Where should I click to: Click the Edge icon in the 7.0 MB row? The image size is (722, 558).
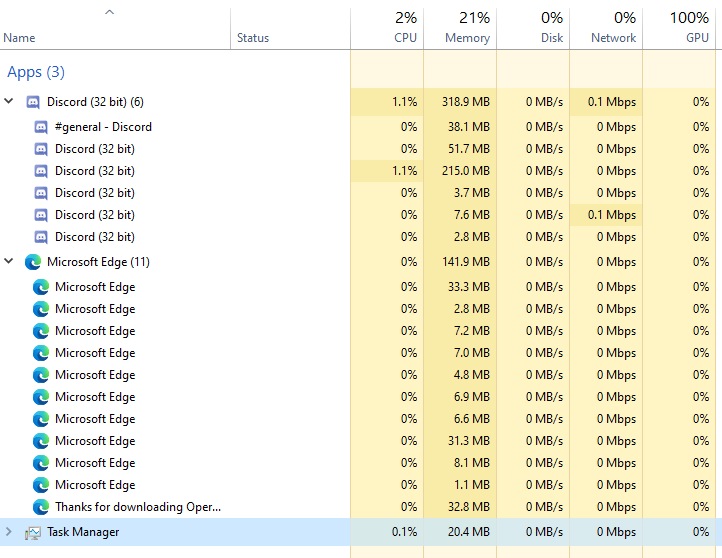[x=41, y=353]
